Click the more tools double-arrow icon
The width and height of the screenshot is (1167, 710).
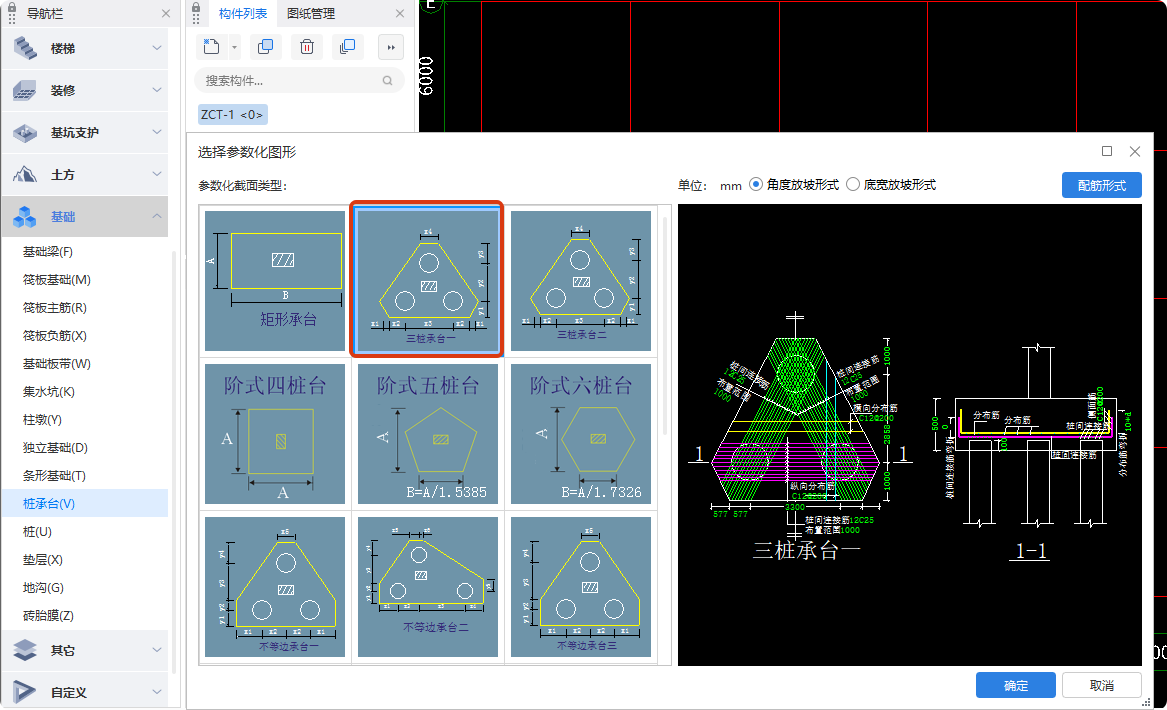pyautogui.click(x=391, y=48)
